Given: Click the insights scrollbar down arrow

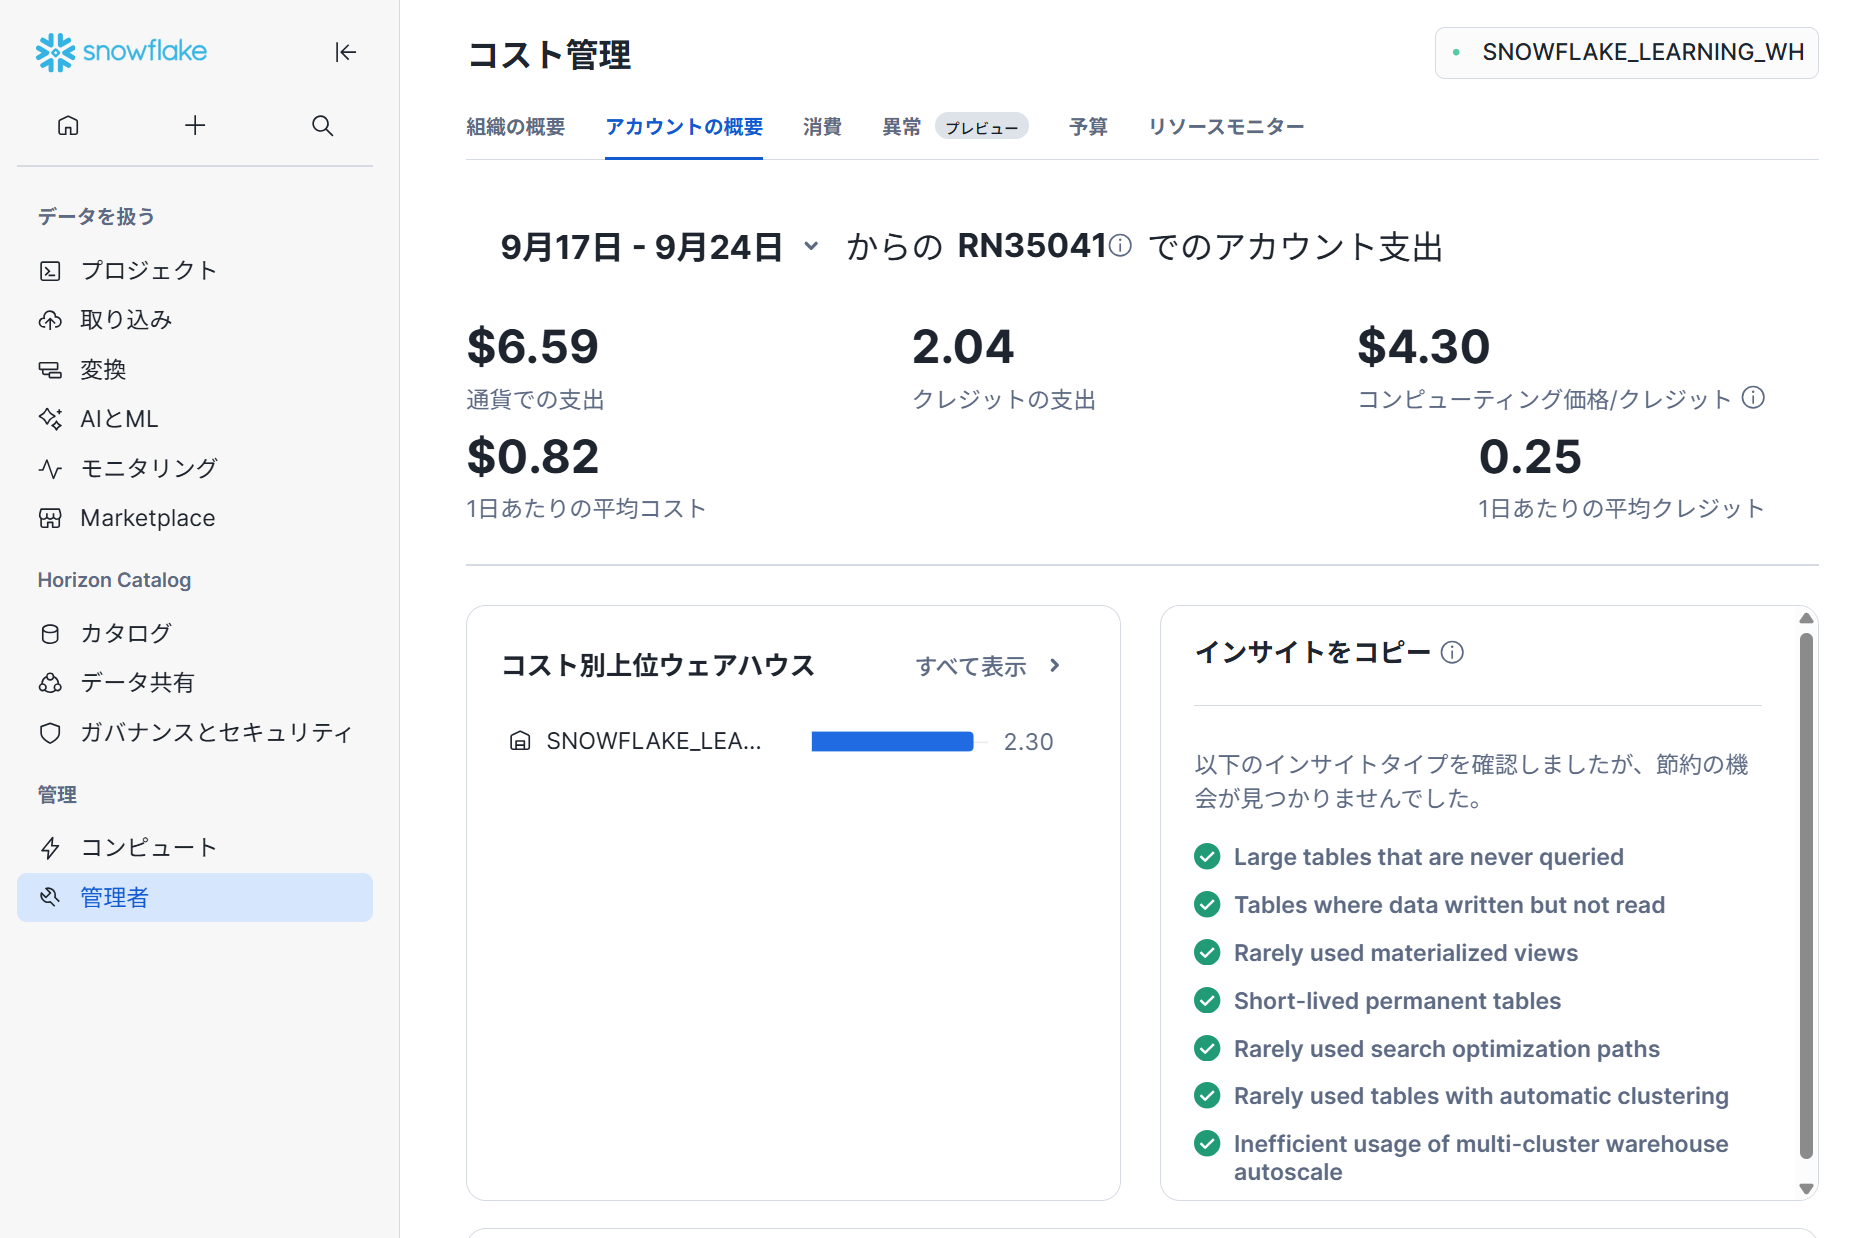Looking at the screenshot, I should tap(1806, 1189).
